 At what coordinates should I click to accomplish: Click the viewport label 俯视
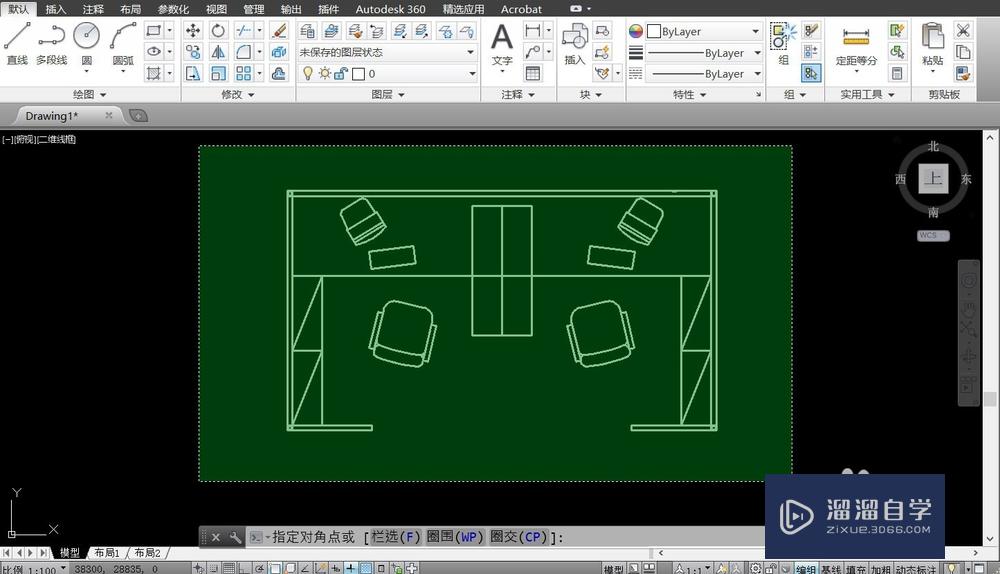25,139
